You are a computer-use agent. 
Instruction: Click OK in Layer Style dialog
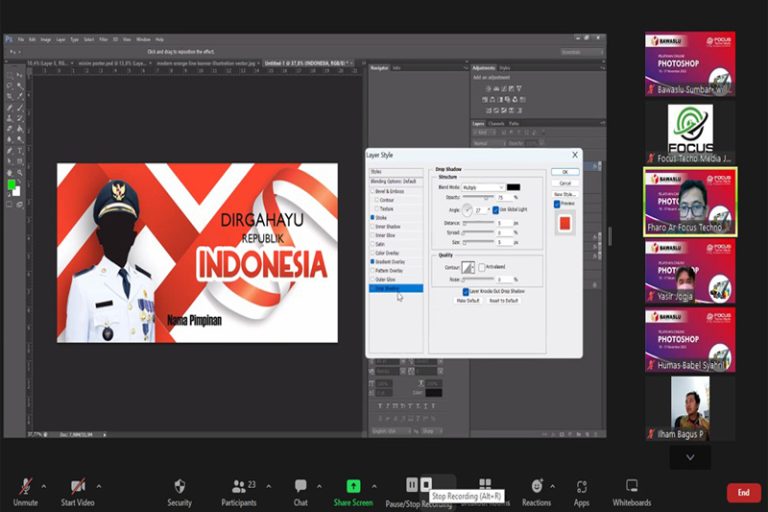[565, 172]
